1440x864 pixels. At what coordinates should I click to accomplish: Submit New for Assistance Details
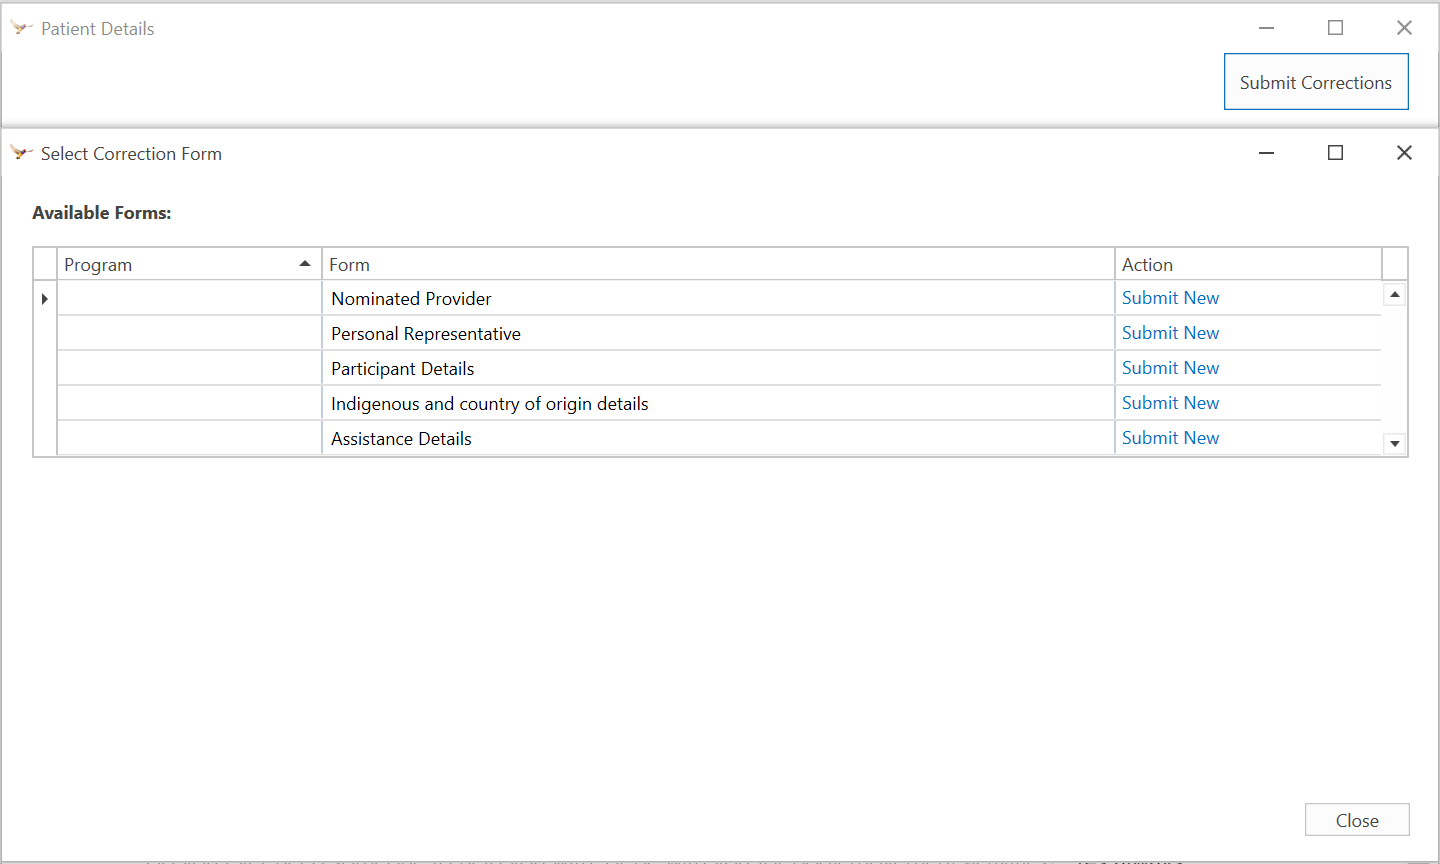point(1170,438)
